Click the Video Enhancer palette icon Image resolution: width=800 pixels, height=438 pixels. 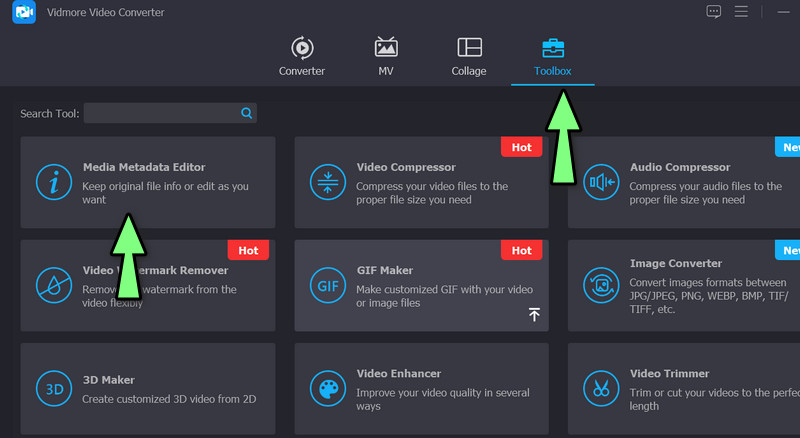pyautogui.click(x=326, y=388)
